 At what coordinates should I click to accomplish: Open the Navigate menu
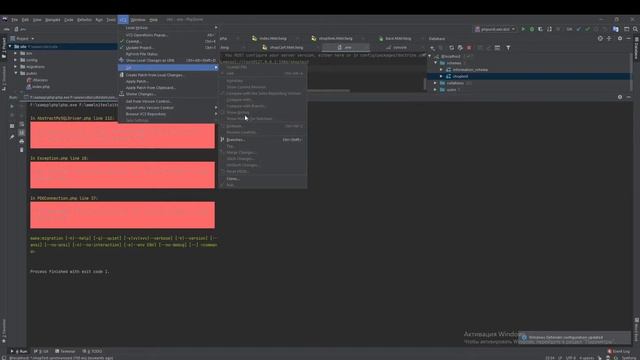[53, 20]
